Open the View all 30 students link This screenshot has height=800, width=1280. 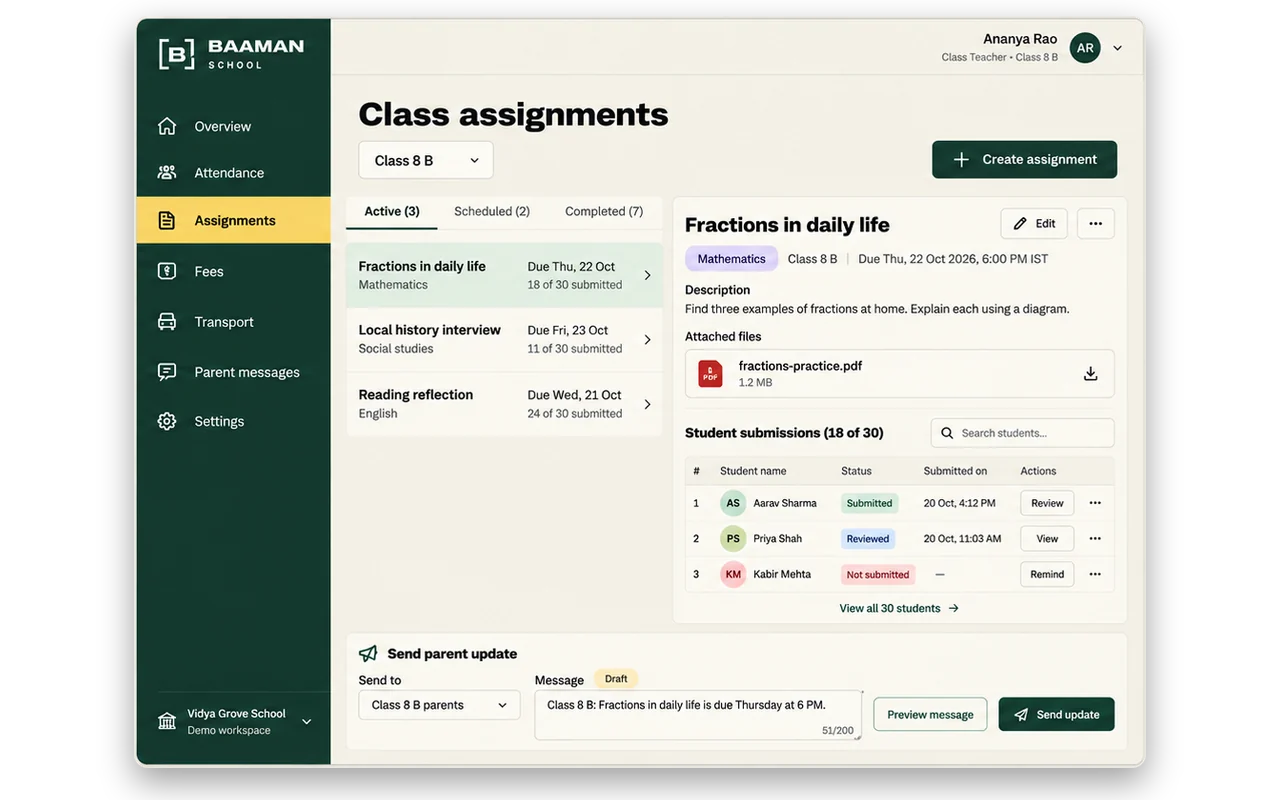(899, 608)
